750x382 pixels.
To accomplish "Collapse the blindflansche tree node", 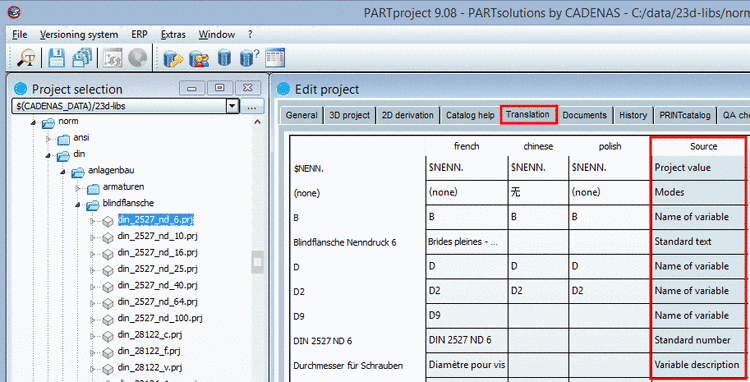I will pyautogui.click(x=78, y=205).
